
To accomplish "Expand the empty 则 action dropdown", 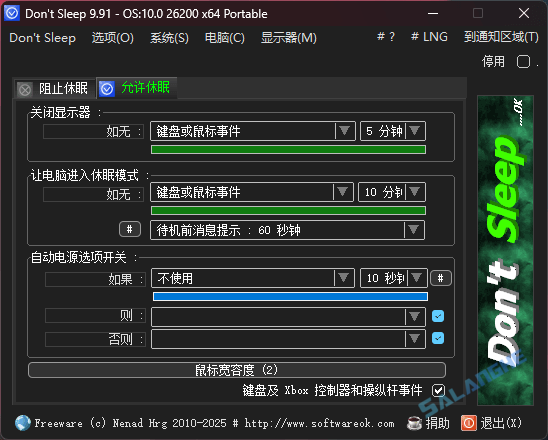I will [288, 317].
